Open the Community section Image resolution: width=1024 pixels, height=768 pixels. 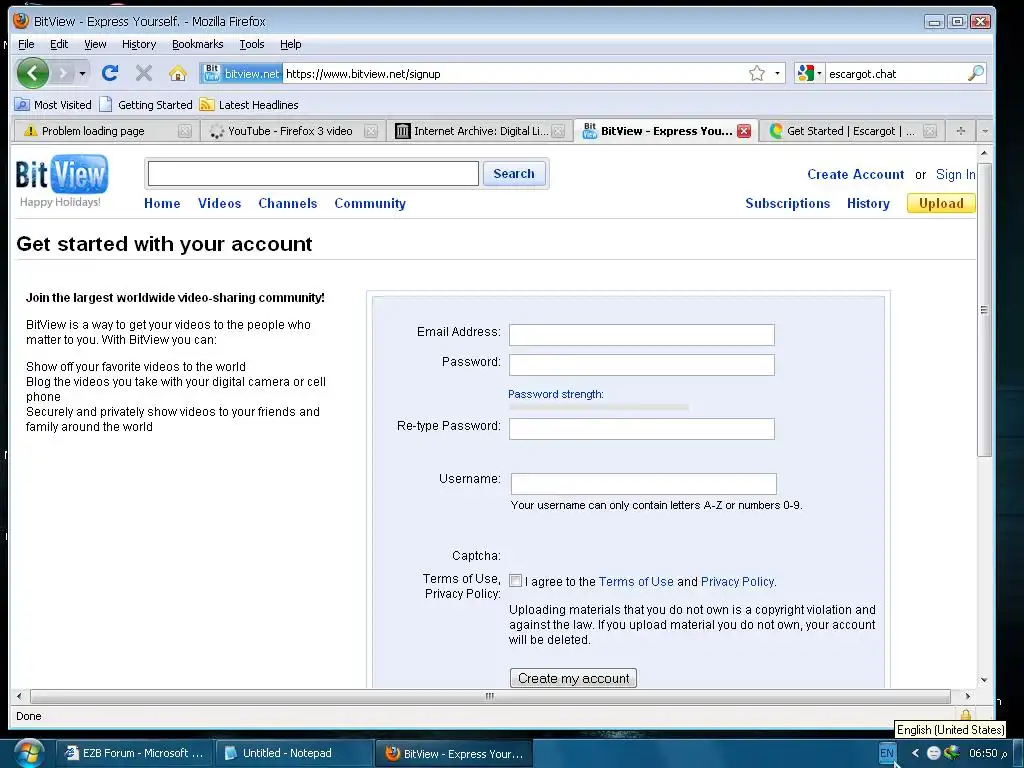coord(370,204)
